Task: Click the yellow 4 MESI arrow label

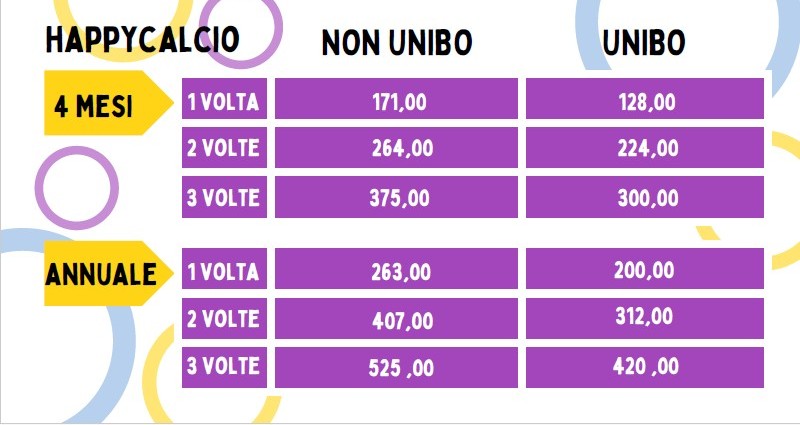Action: pos(109,103)
